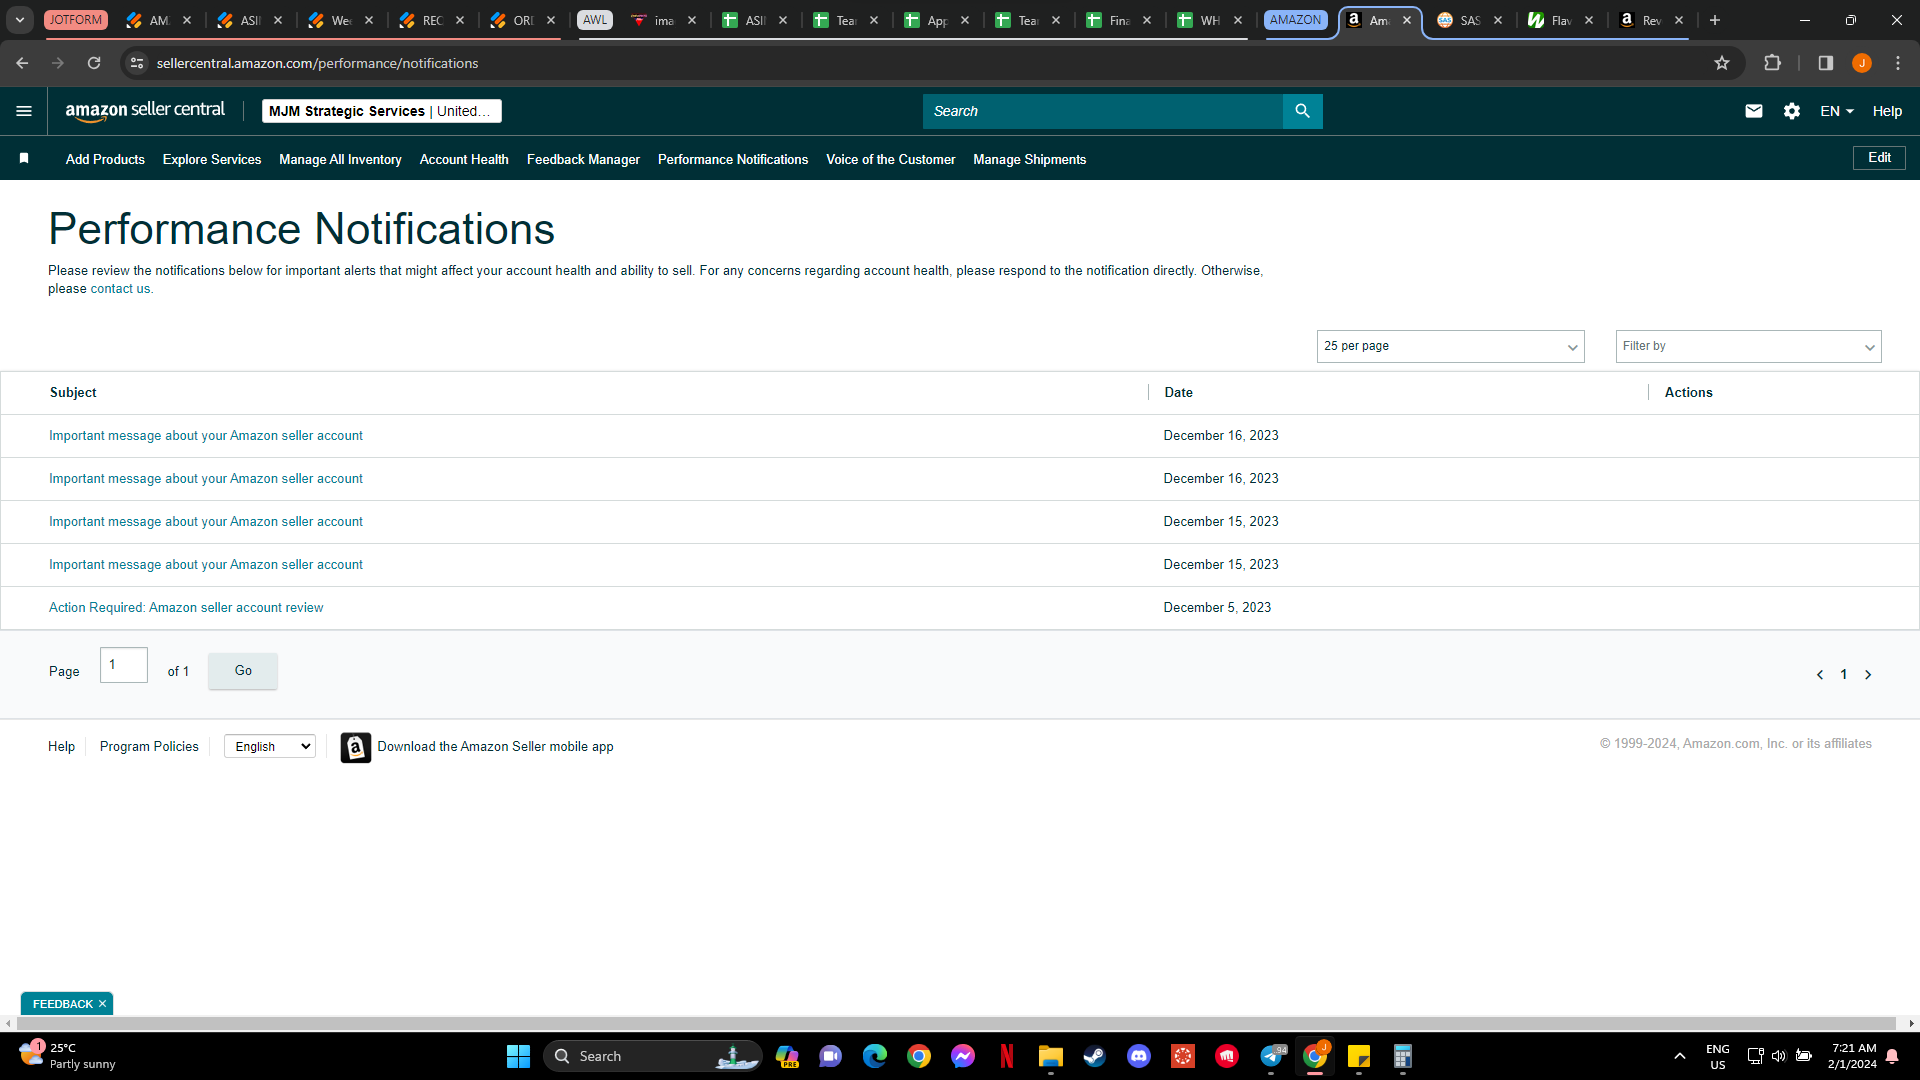Open the Chrome profile avatar
This screenshot has height=1080, width=1920.
coord(1862,63)
